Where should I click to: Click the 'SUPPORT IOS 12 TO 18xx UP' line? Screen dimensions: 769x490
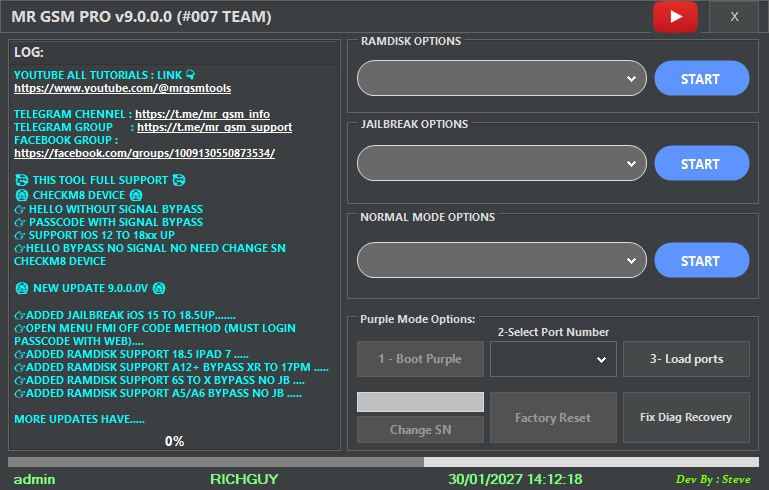coord(95,235)
